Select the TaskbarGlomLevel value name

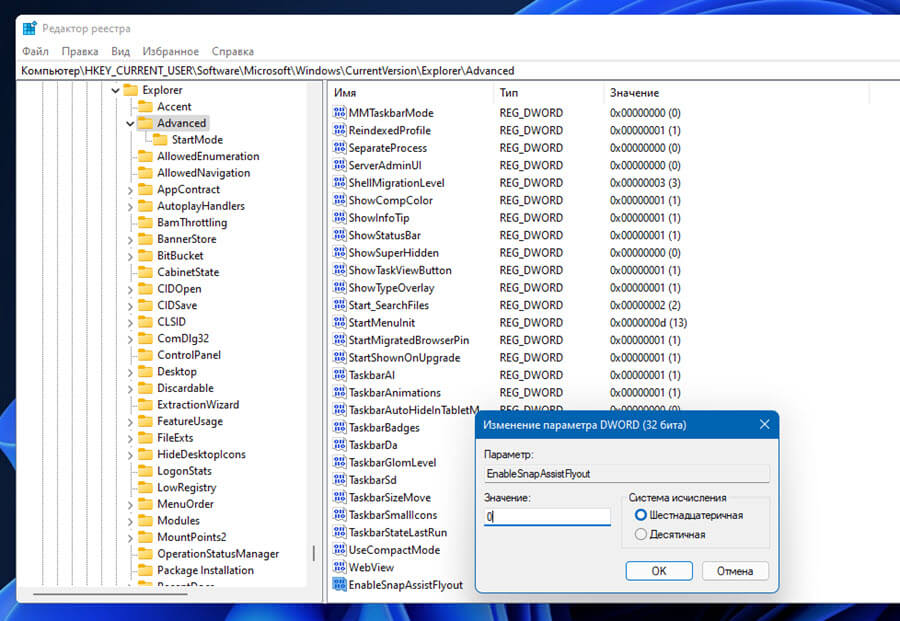pos(392,463)
